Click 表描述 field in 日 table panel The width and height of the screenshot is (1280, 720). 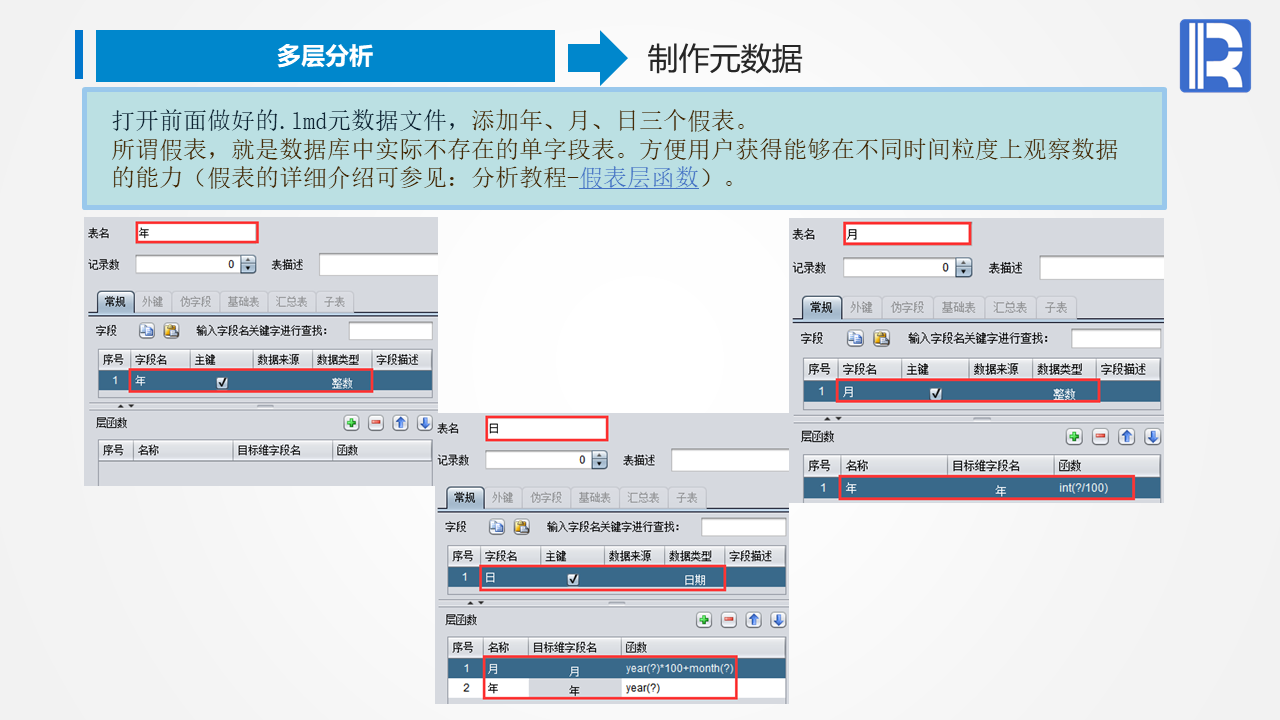pyautogui.click(x=730, y=460)
